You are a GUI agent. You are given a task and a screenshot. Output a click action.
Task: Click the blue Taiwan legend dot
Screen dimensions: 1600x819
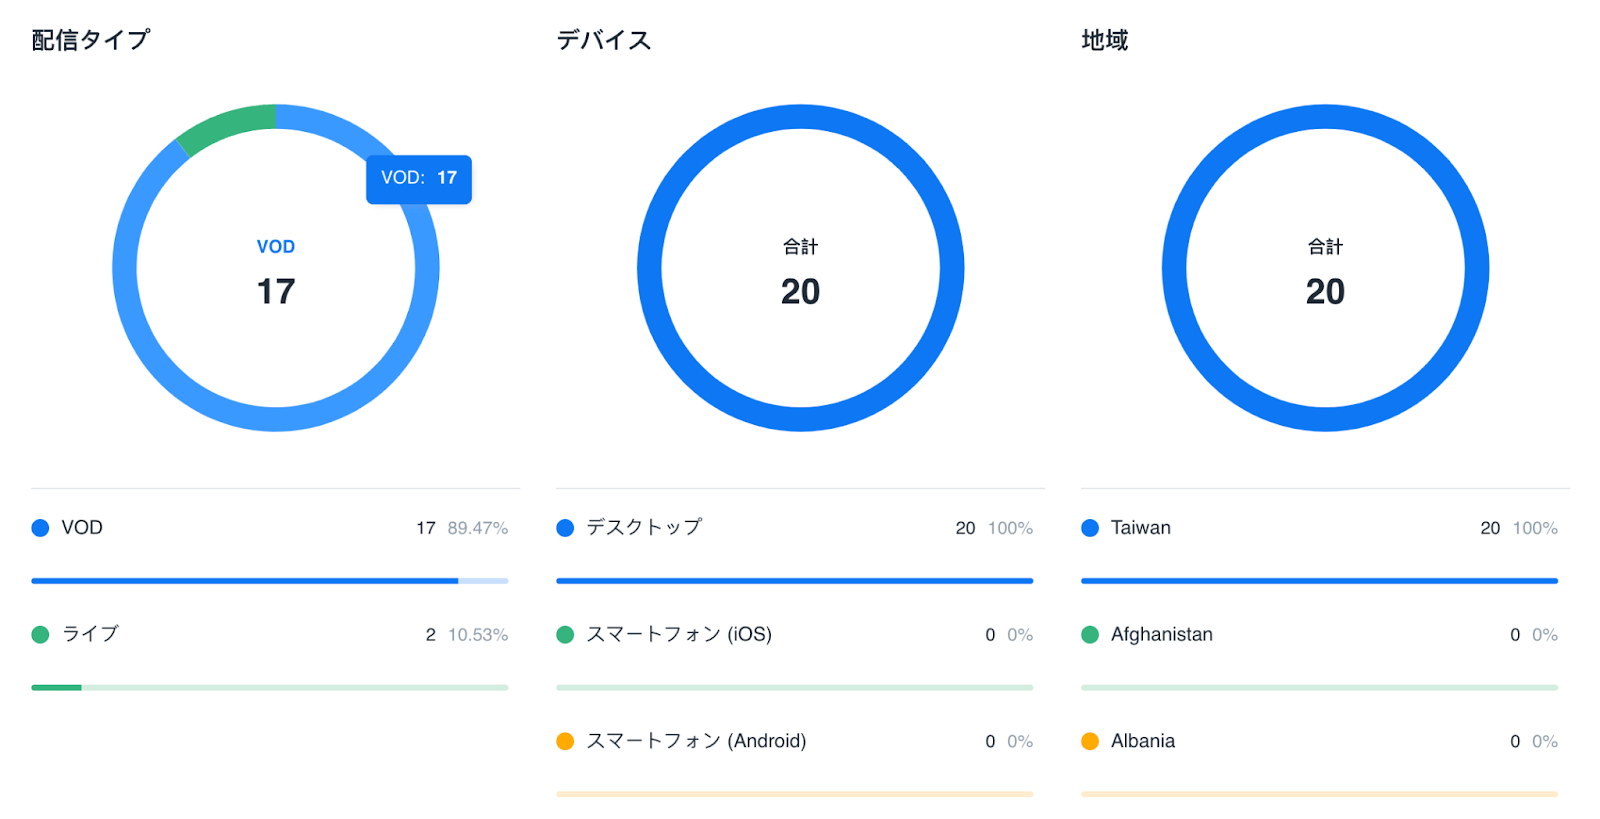coord(1090,528)
